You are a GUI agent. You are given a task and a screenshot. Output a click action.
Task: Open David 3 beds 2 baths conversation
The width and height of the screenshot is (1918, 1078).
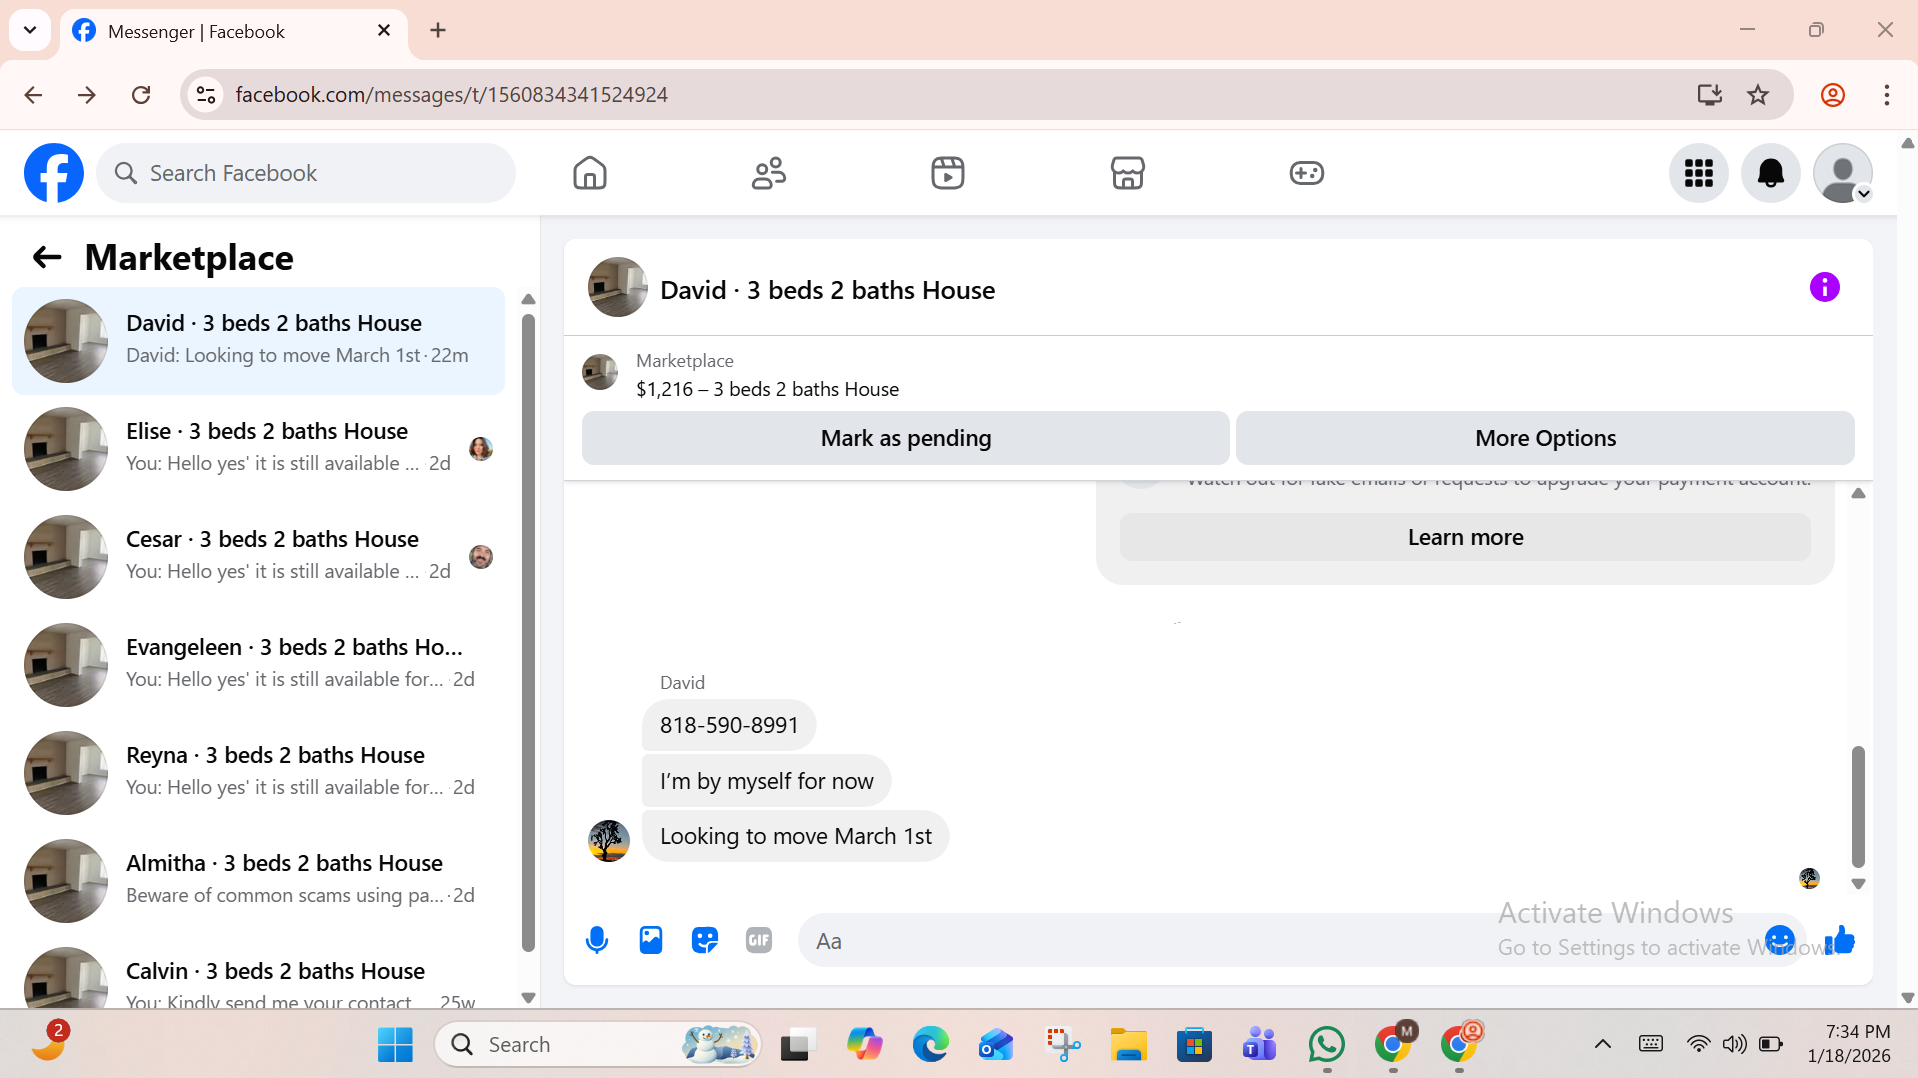coord(258,341)
